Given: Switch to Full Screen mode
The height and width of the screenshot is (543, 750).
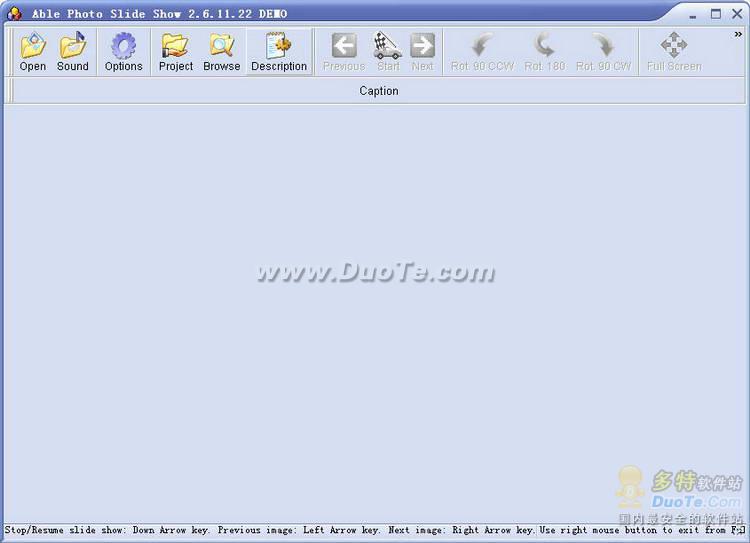Looking at the screenshot, I should point(674,52).
